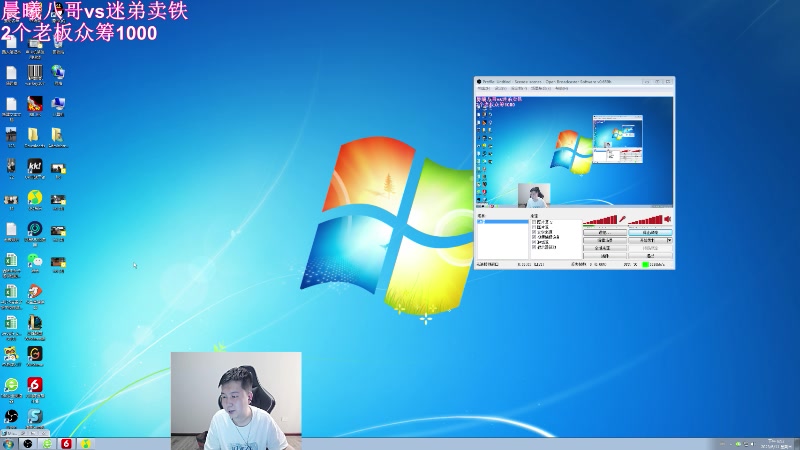This screenshot has height=450, width=800.
Task: Open the Computer monitor desktop icon
Action: (x=58, y=105)
